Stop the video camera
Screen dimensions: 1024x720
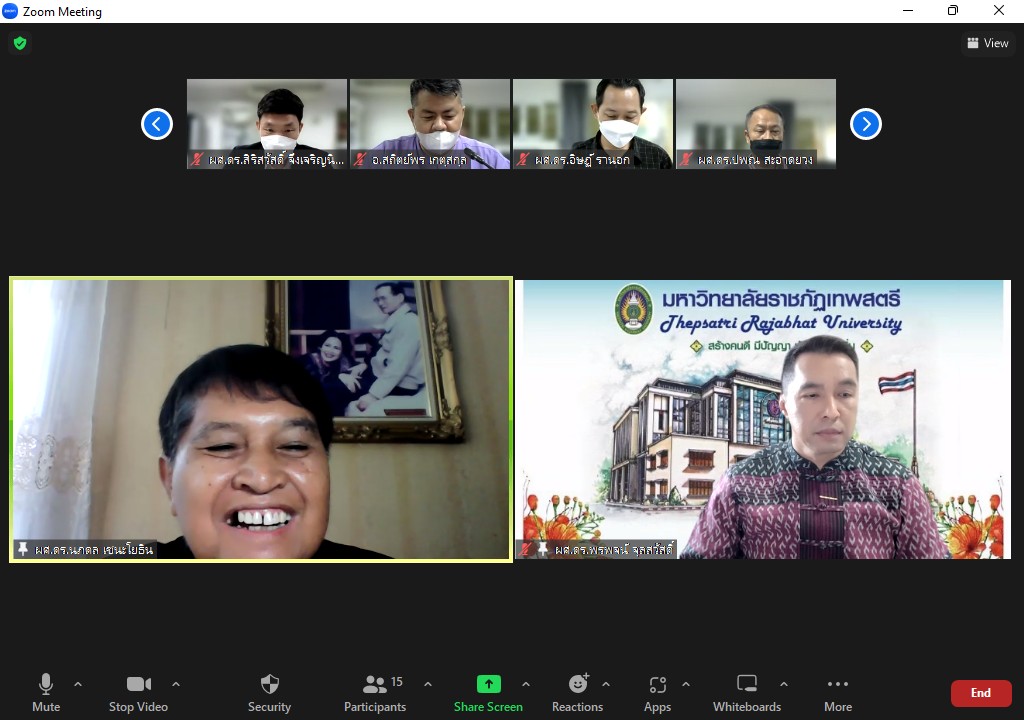tap(138, 693)
